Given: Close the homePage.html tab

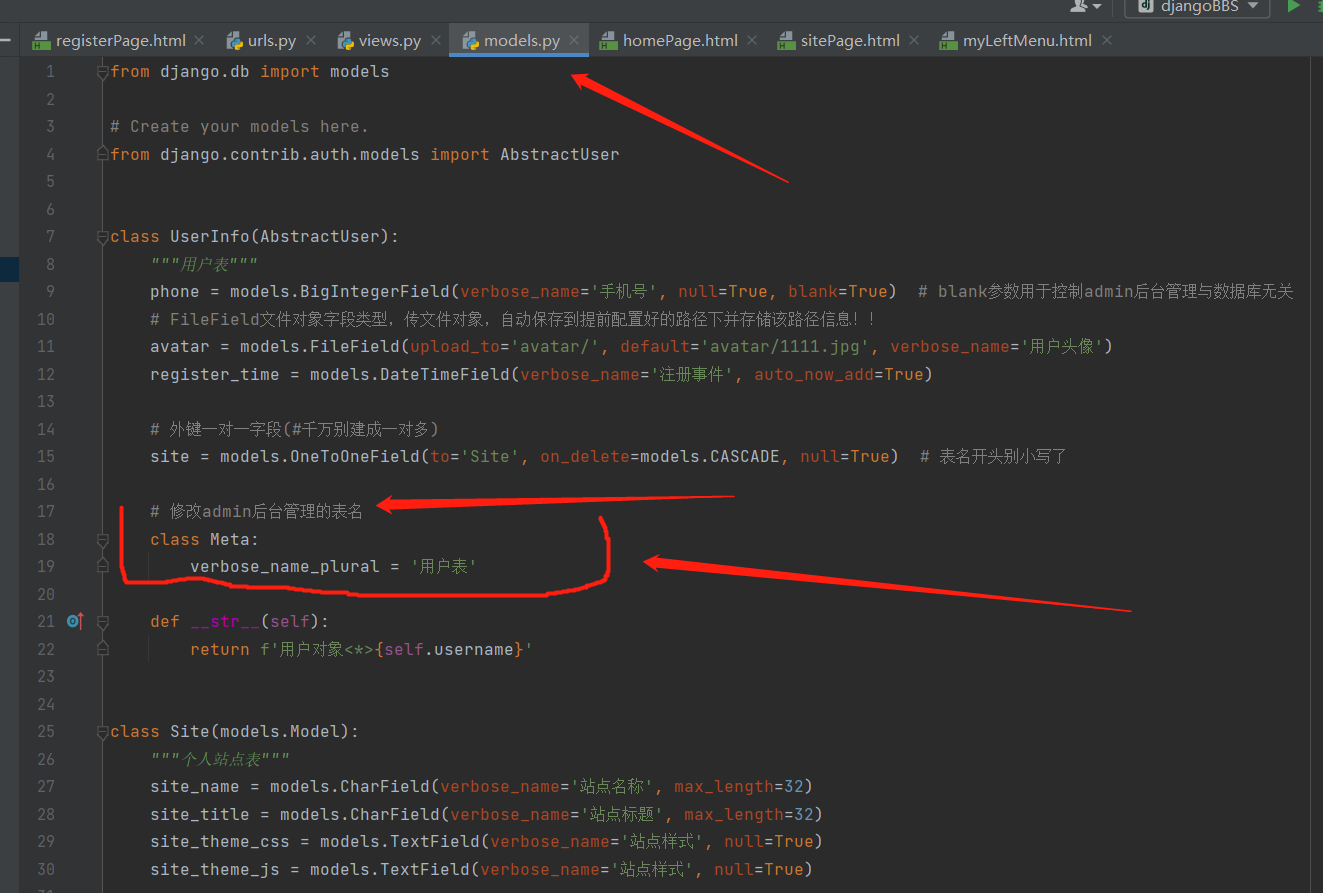Looking at the screenshot, I should (752, 41).
